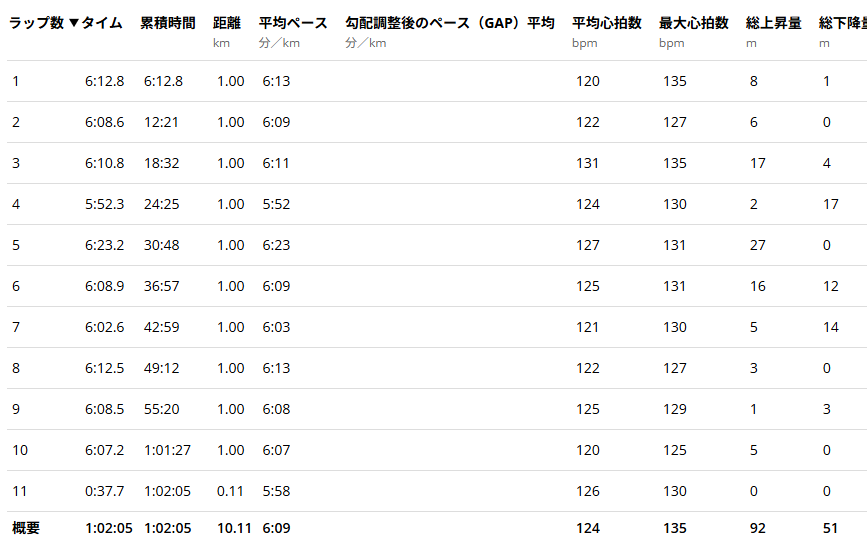This screenshot has height=544, width=867.
Task: Select total ascent 92 in summary row
Action: point(756,528)
